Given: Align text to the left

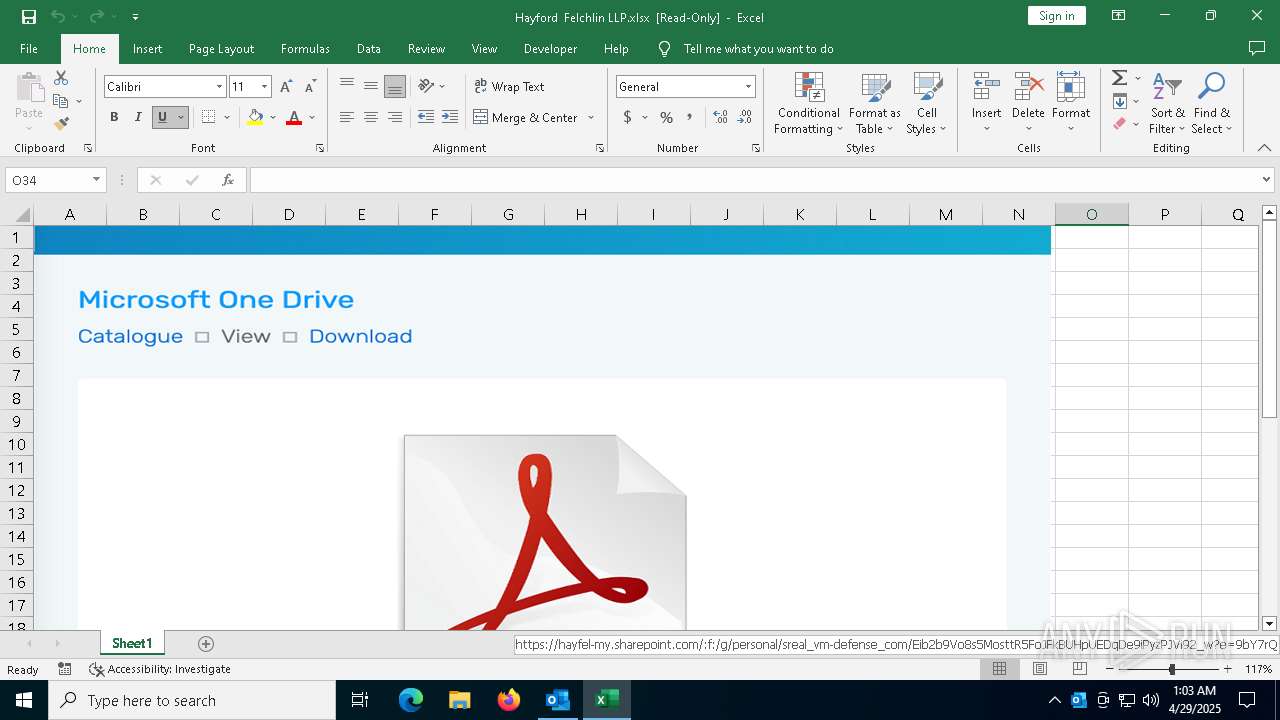Looking at the screenshot, I should pyautogui.click(x=347, y=117).
